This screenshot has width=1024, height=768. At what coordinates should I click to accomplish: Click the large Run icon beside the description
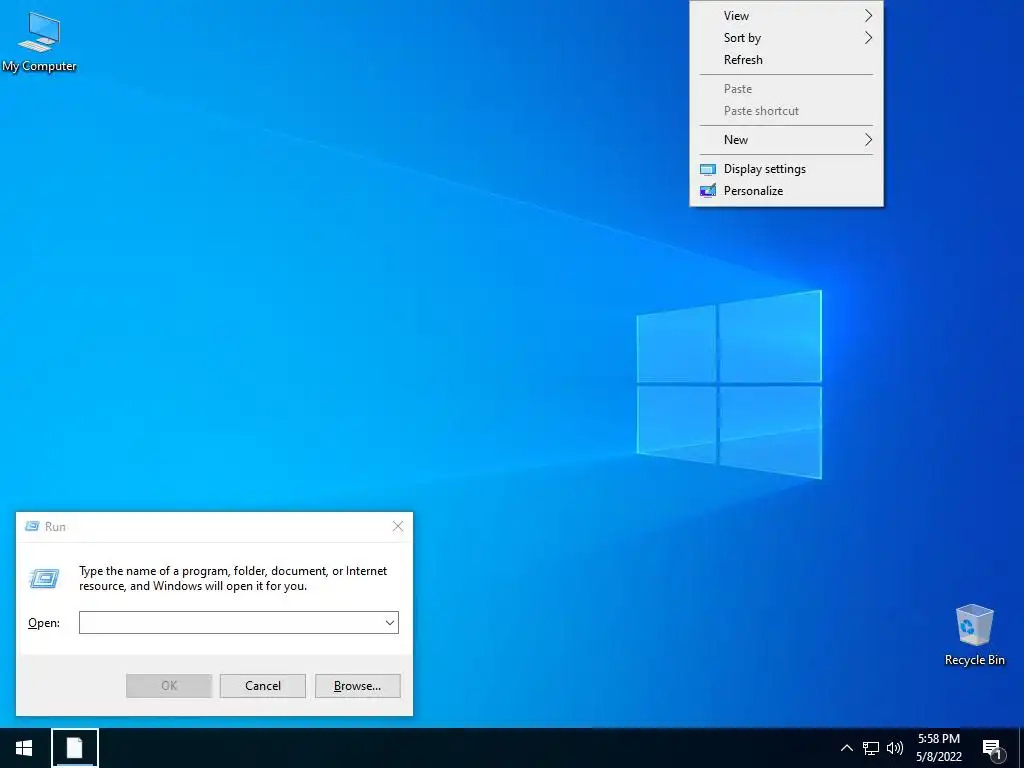point(44,578)
